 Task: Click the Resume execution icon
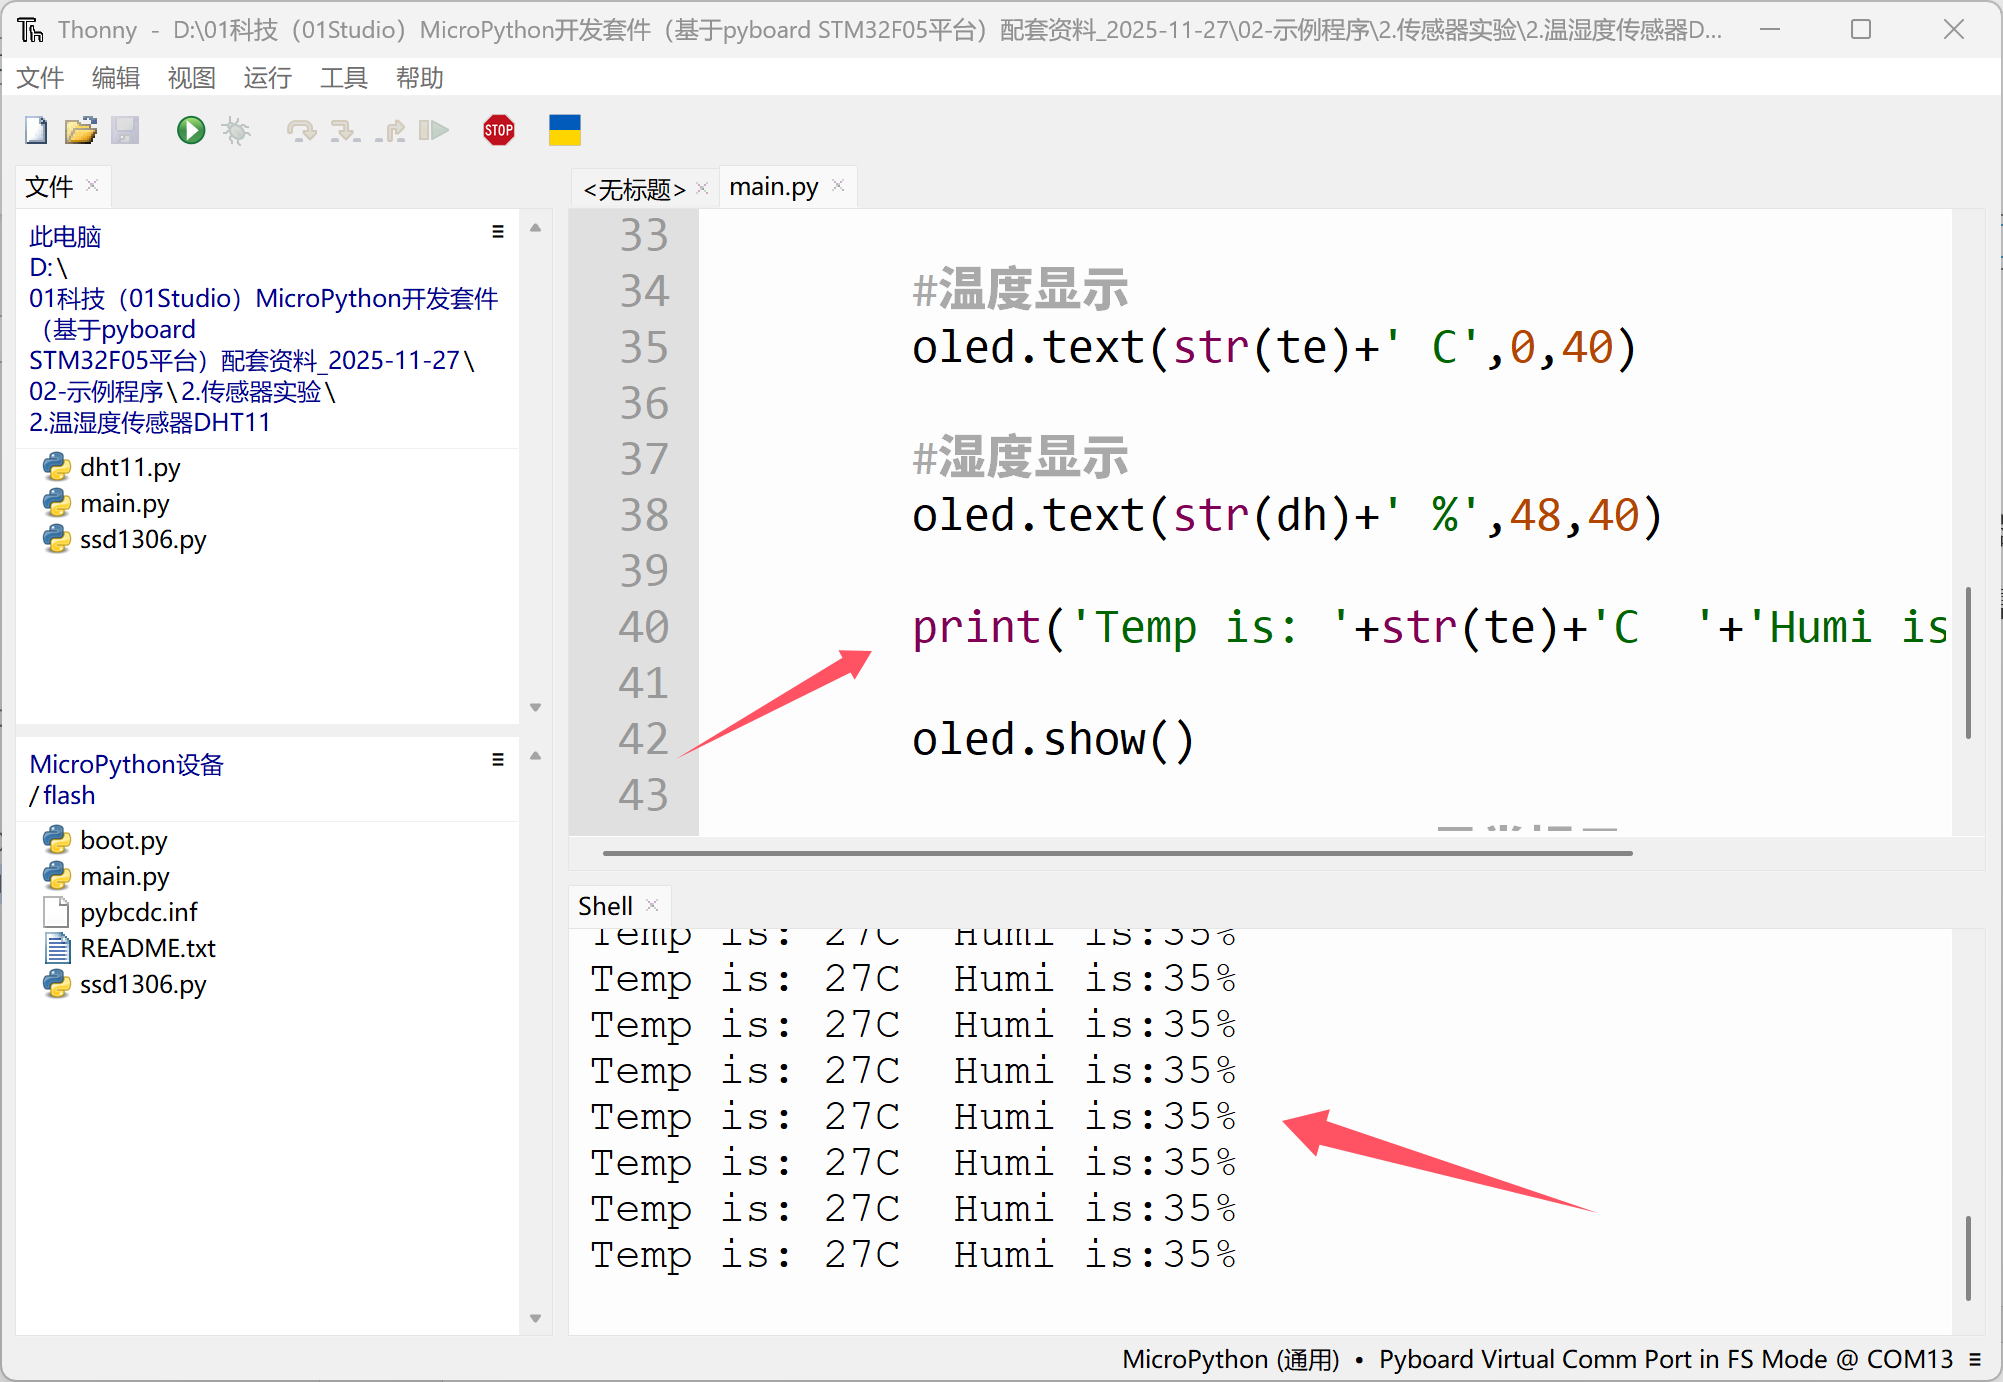[433, 131]
